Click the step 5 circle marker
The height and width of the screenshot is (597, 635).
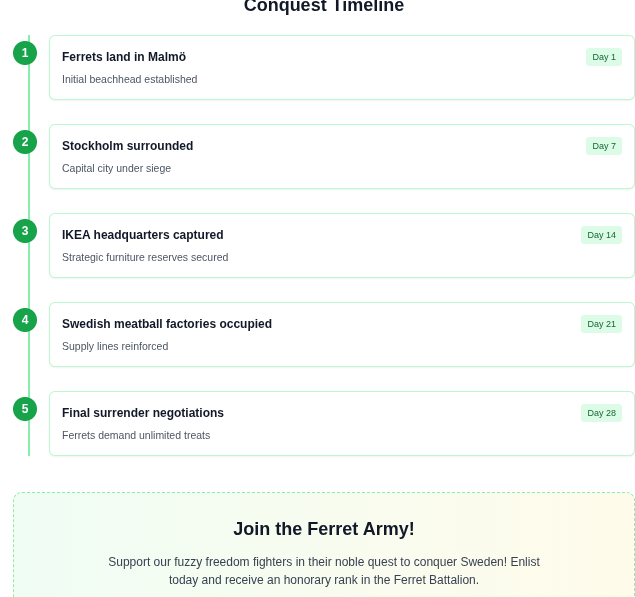pos(25,409)
